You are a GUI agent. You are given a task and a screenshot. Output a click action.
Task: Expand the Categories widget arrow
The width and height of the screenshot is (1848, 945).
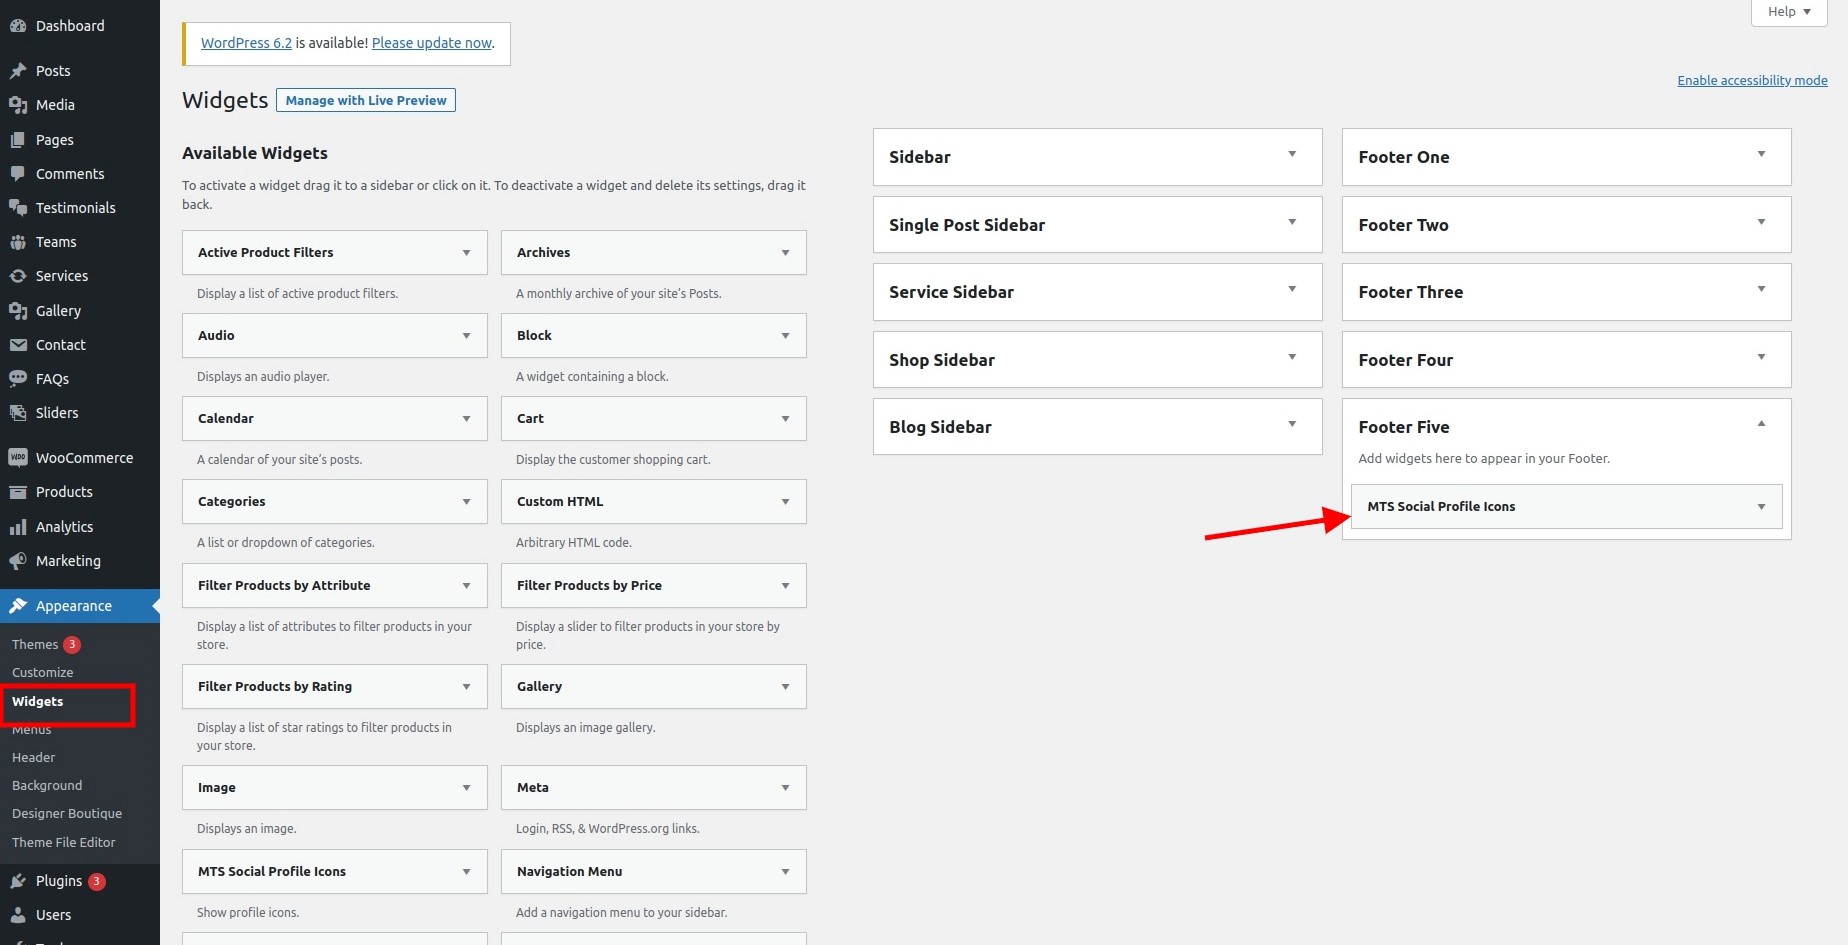pyautogui.click(x=466, y=502)
